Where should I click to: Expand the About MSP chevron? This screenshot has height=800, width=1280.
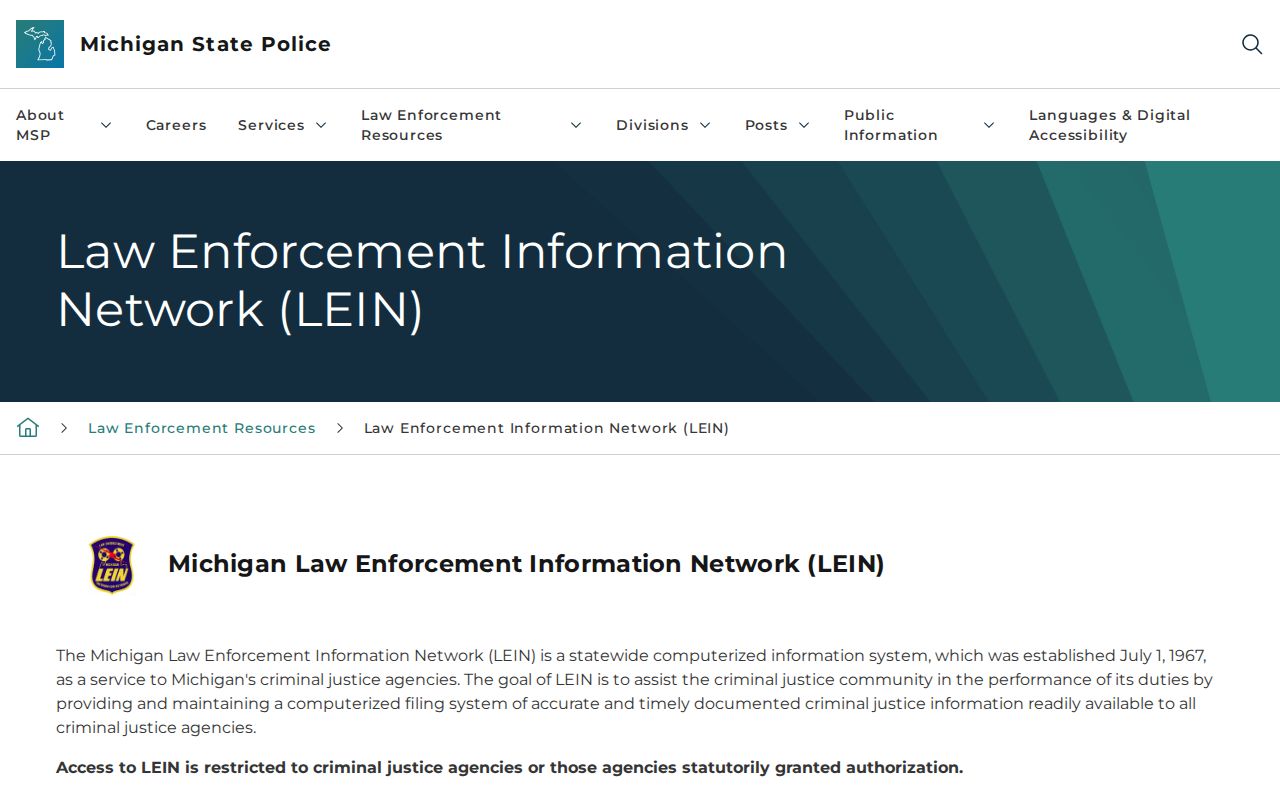pyautogui.click(x=106, y=125)
